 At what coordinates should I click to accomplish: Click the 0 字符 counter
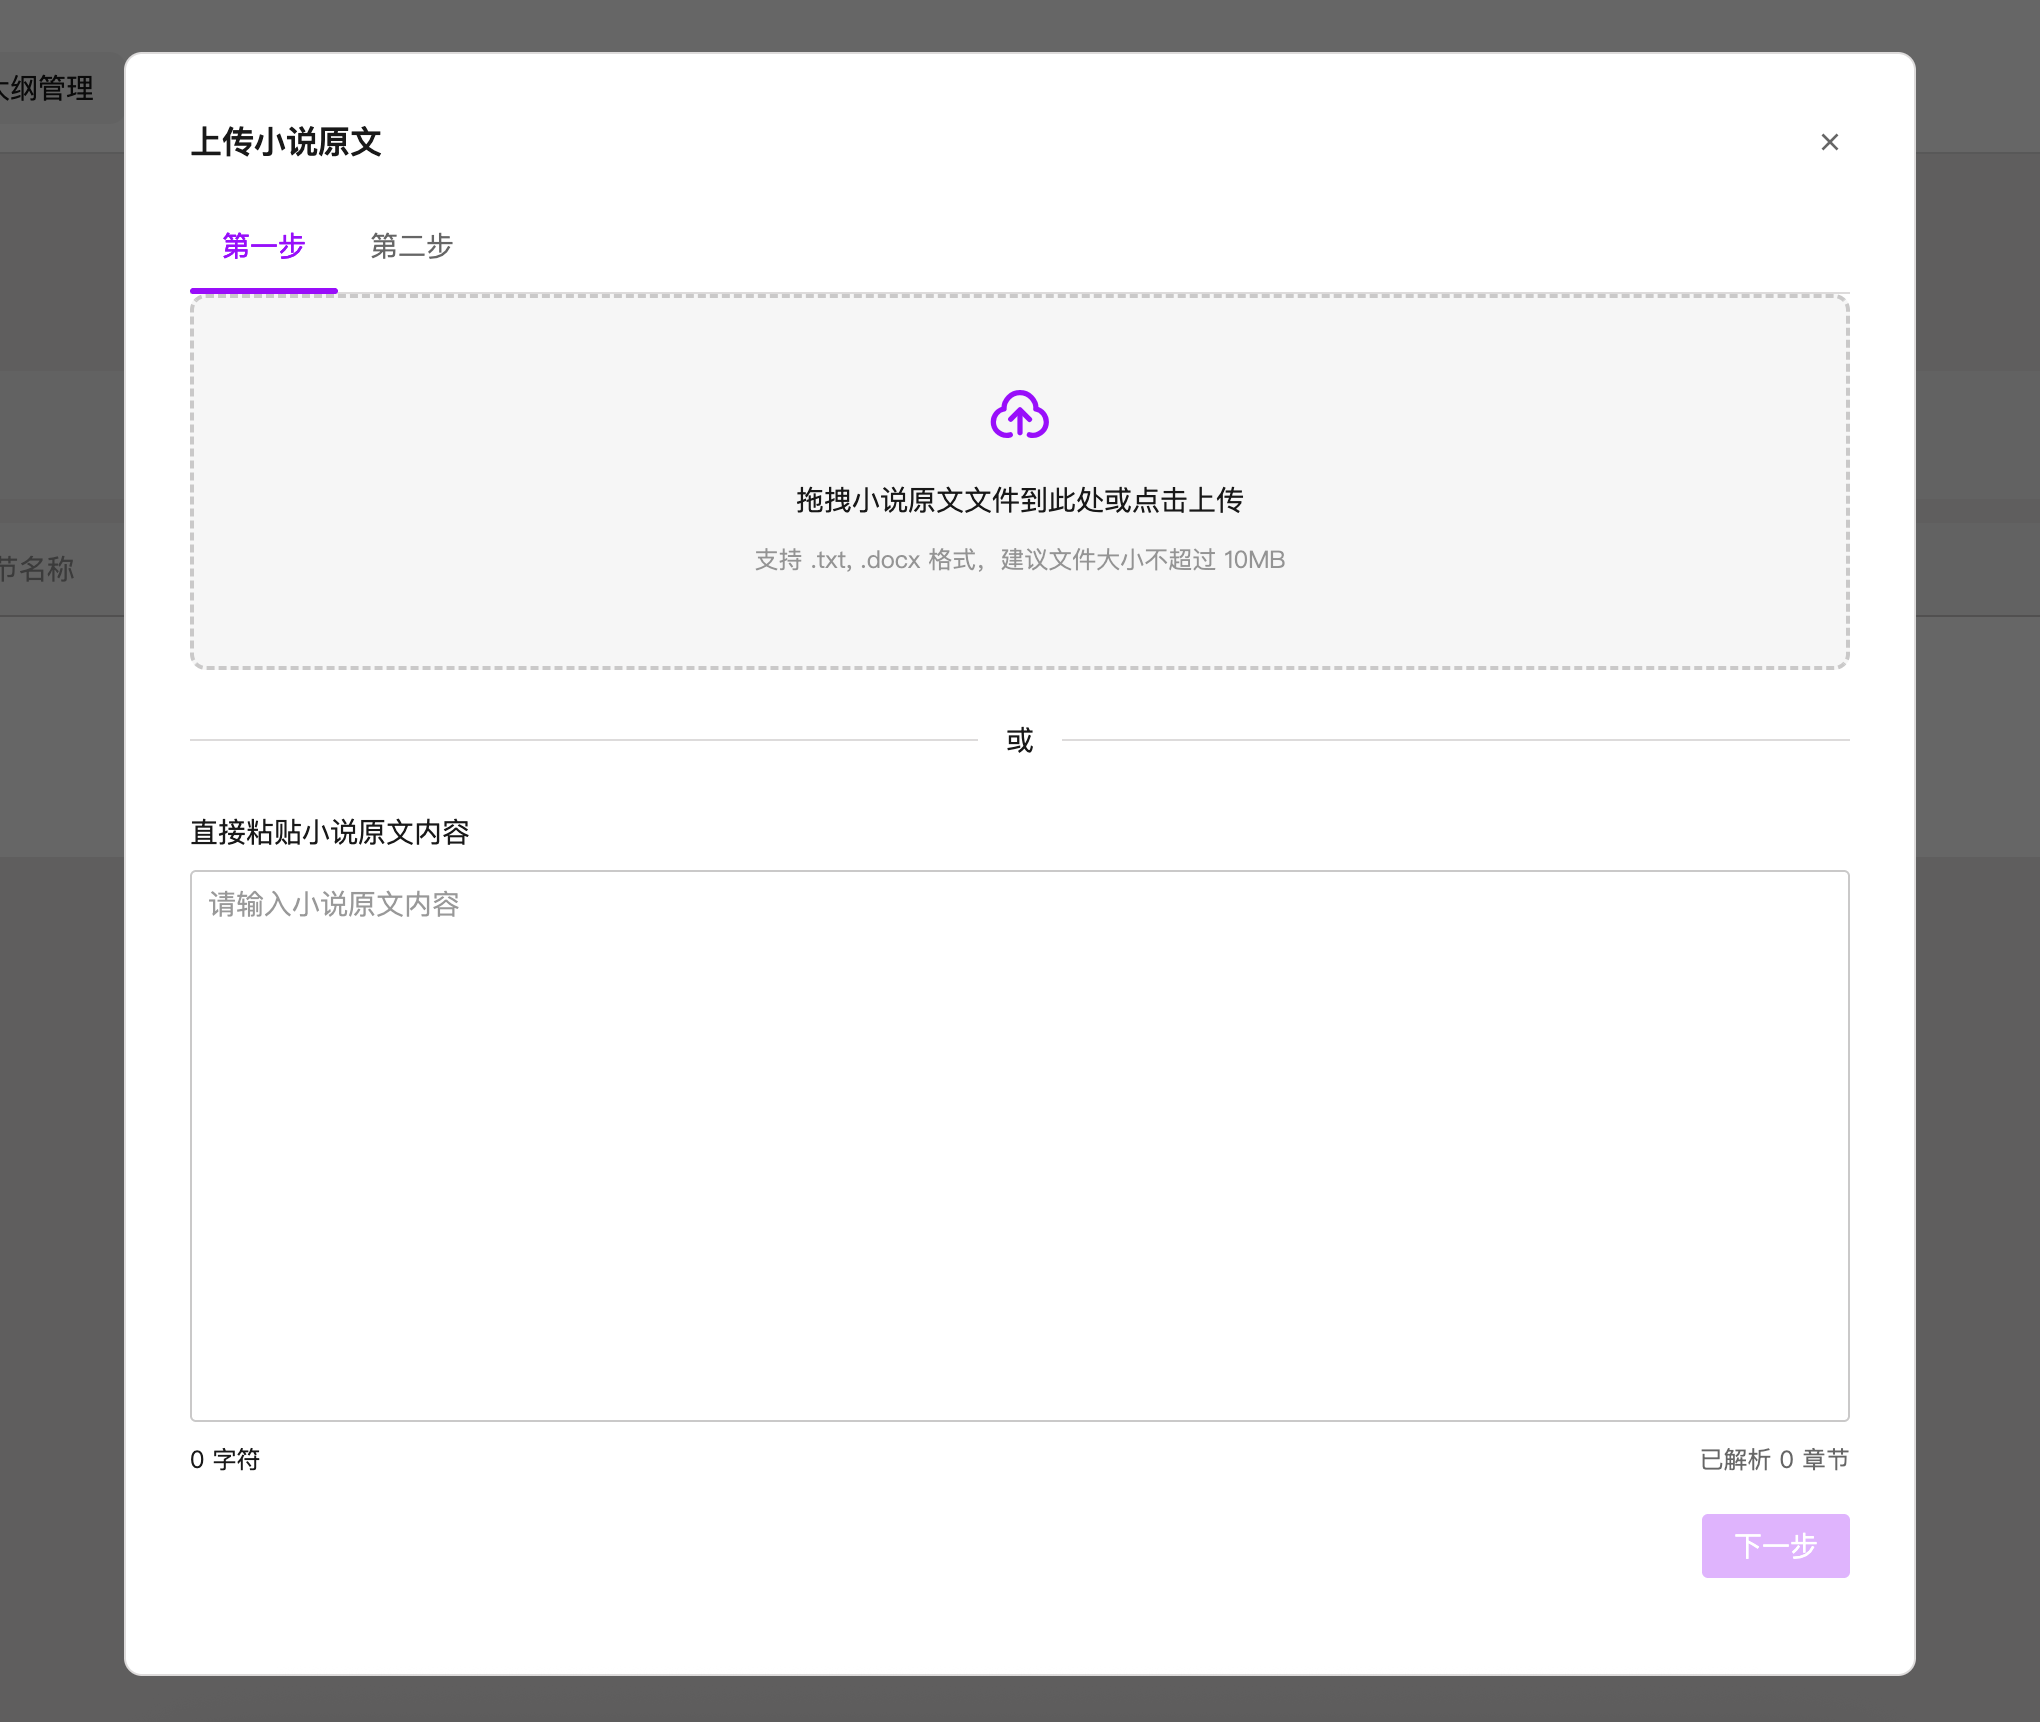point(225,1459)
